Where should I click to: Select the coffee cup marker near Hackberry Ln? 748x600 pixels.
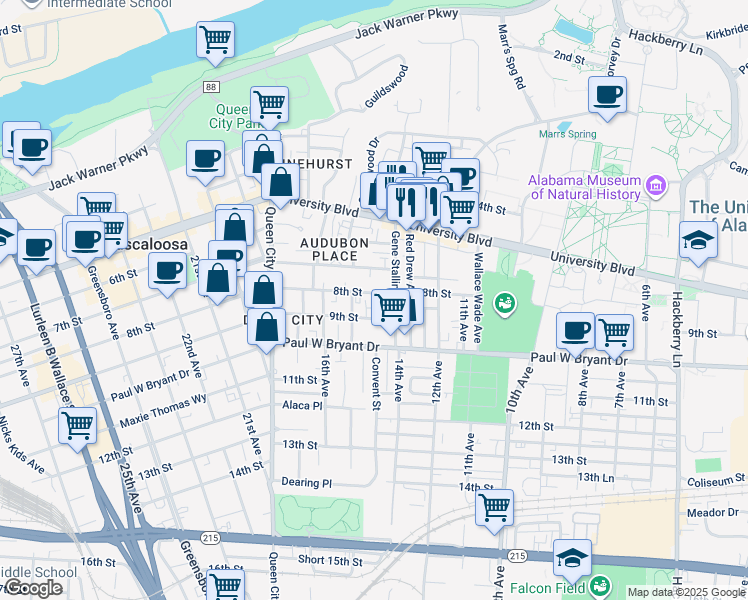pos(607,96)
